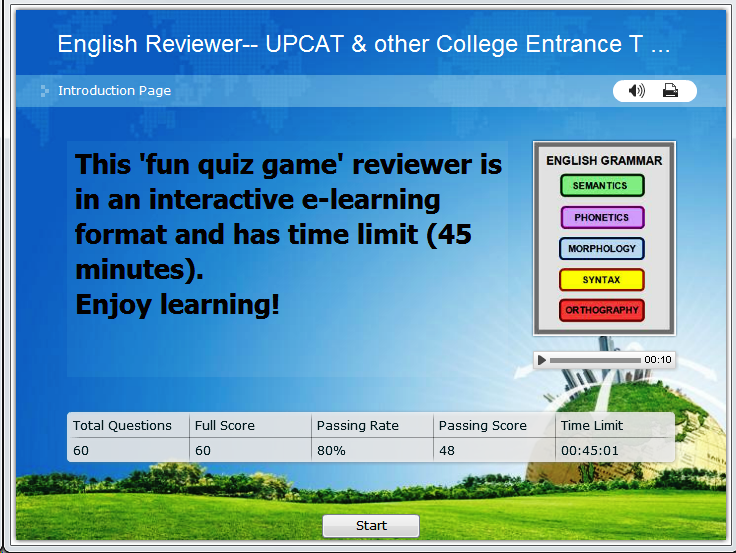Click the Total Questions header cell
This screenshot has height=553, width=736.
(128, 425)
